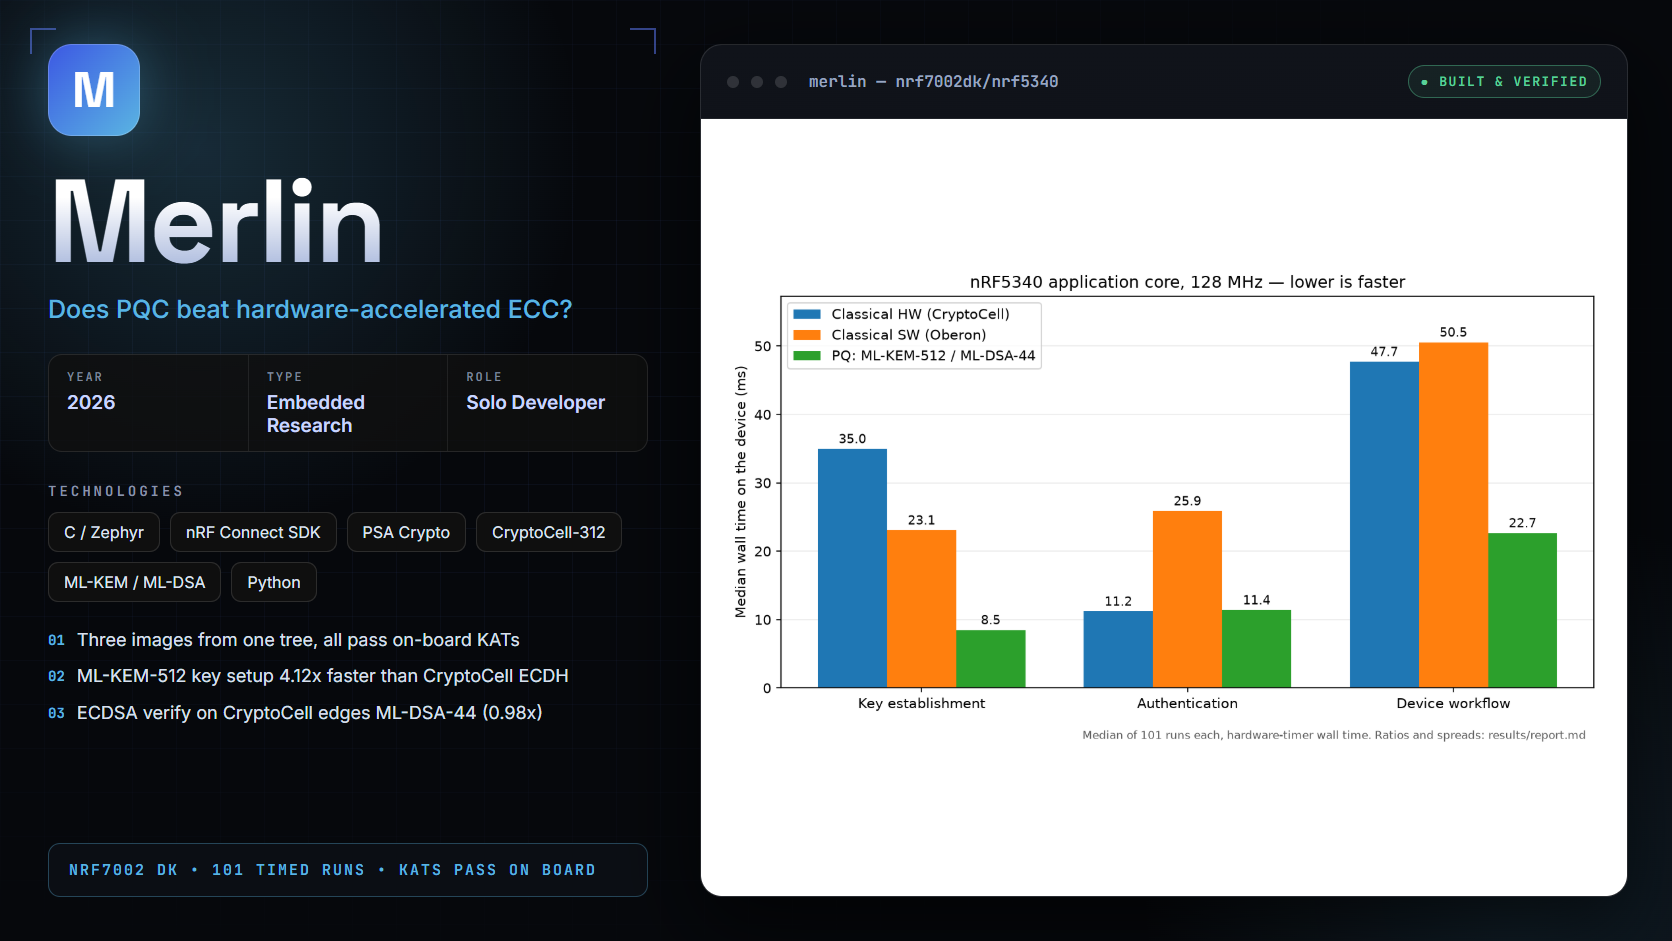1672x941 pixels.
Task: Click the Authentication axis label
Action: (x=1187, y=704)
